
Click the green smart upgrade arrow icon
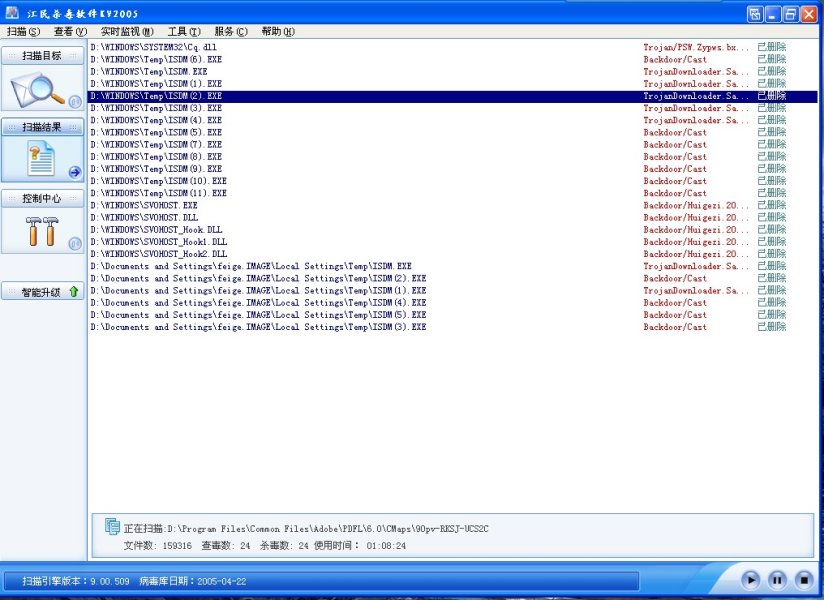(x=74, y=292)
